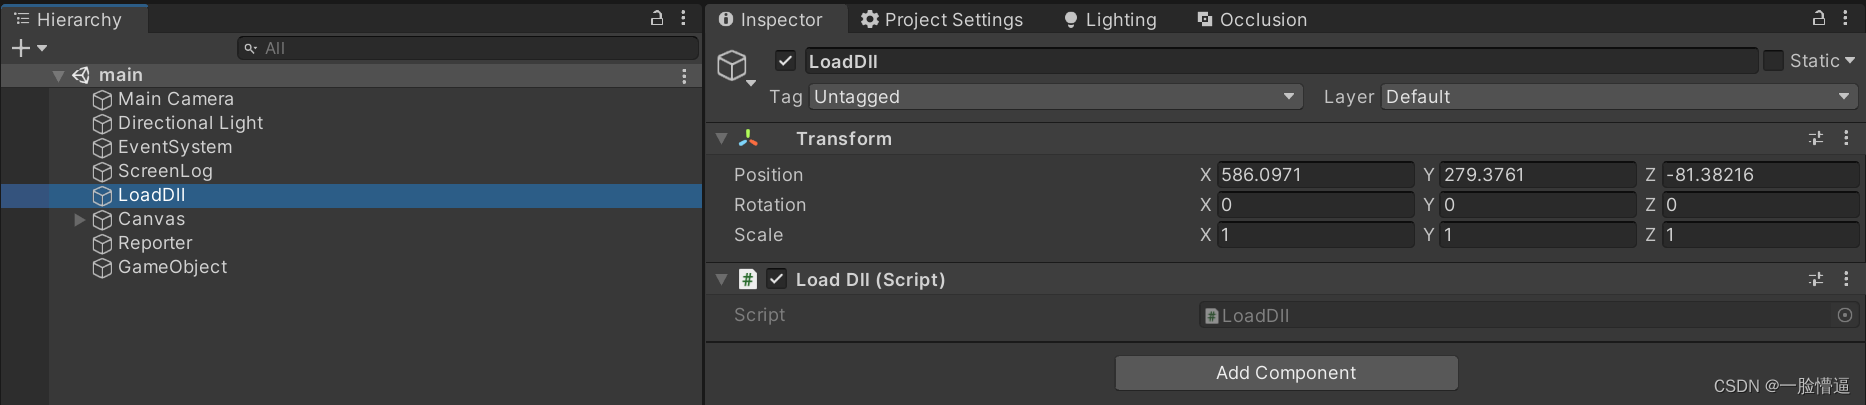Click the Add Component button
Image resolution: width=1866 pixels, height=405 pixels.
tap(1286, 373)
